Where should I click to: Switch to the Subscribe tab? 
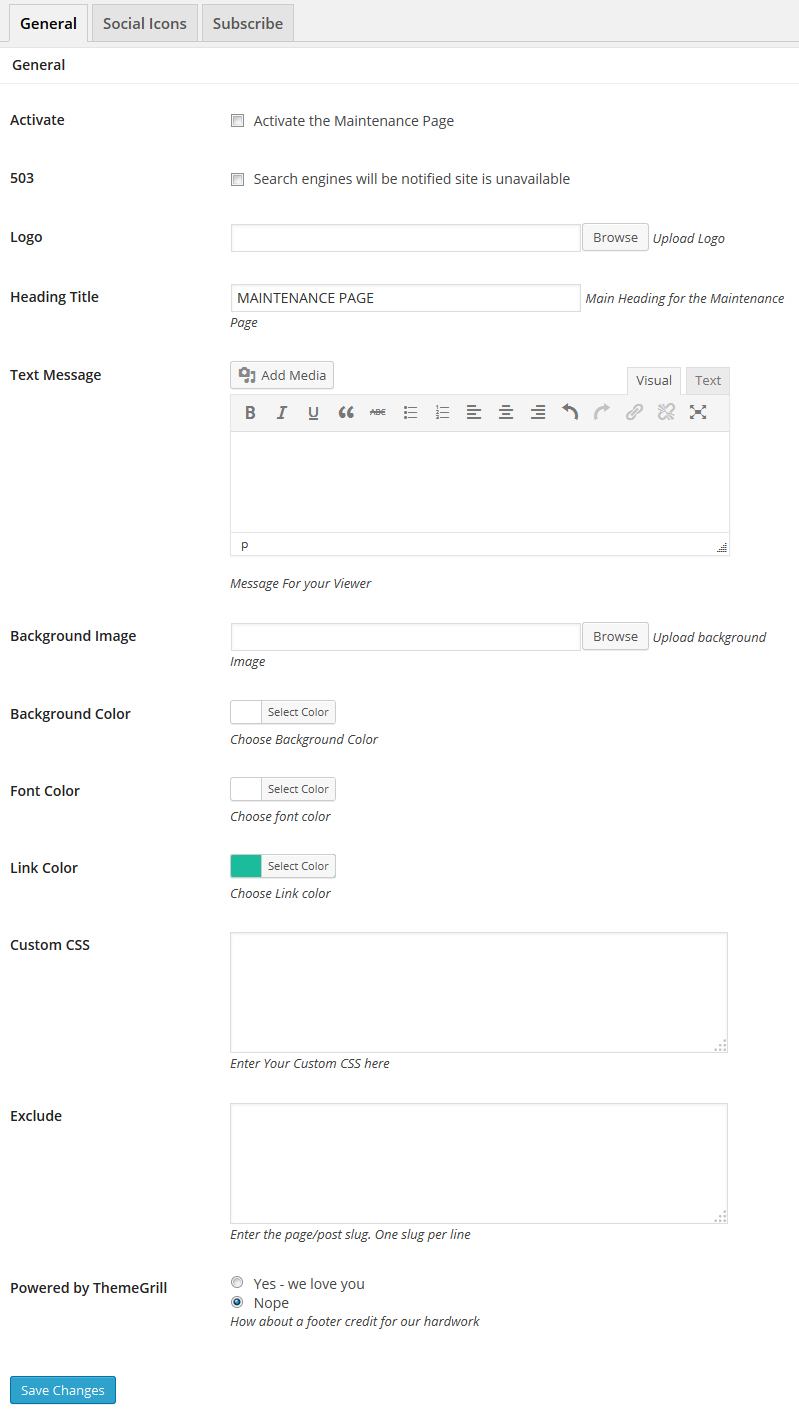[248, 23]
